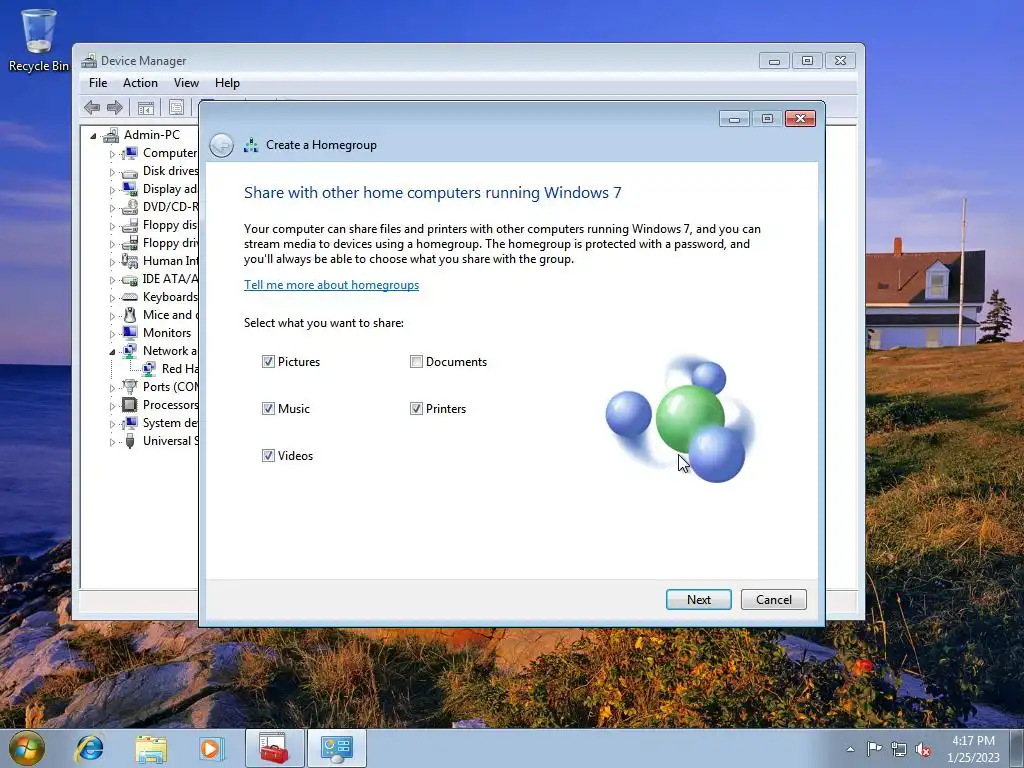The width and height of the screenshot is (1024, 768).
Task: Expand the Disk drives category
Action: [x=112, y=172]
